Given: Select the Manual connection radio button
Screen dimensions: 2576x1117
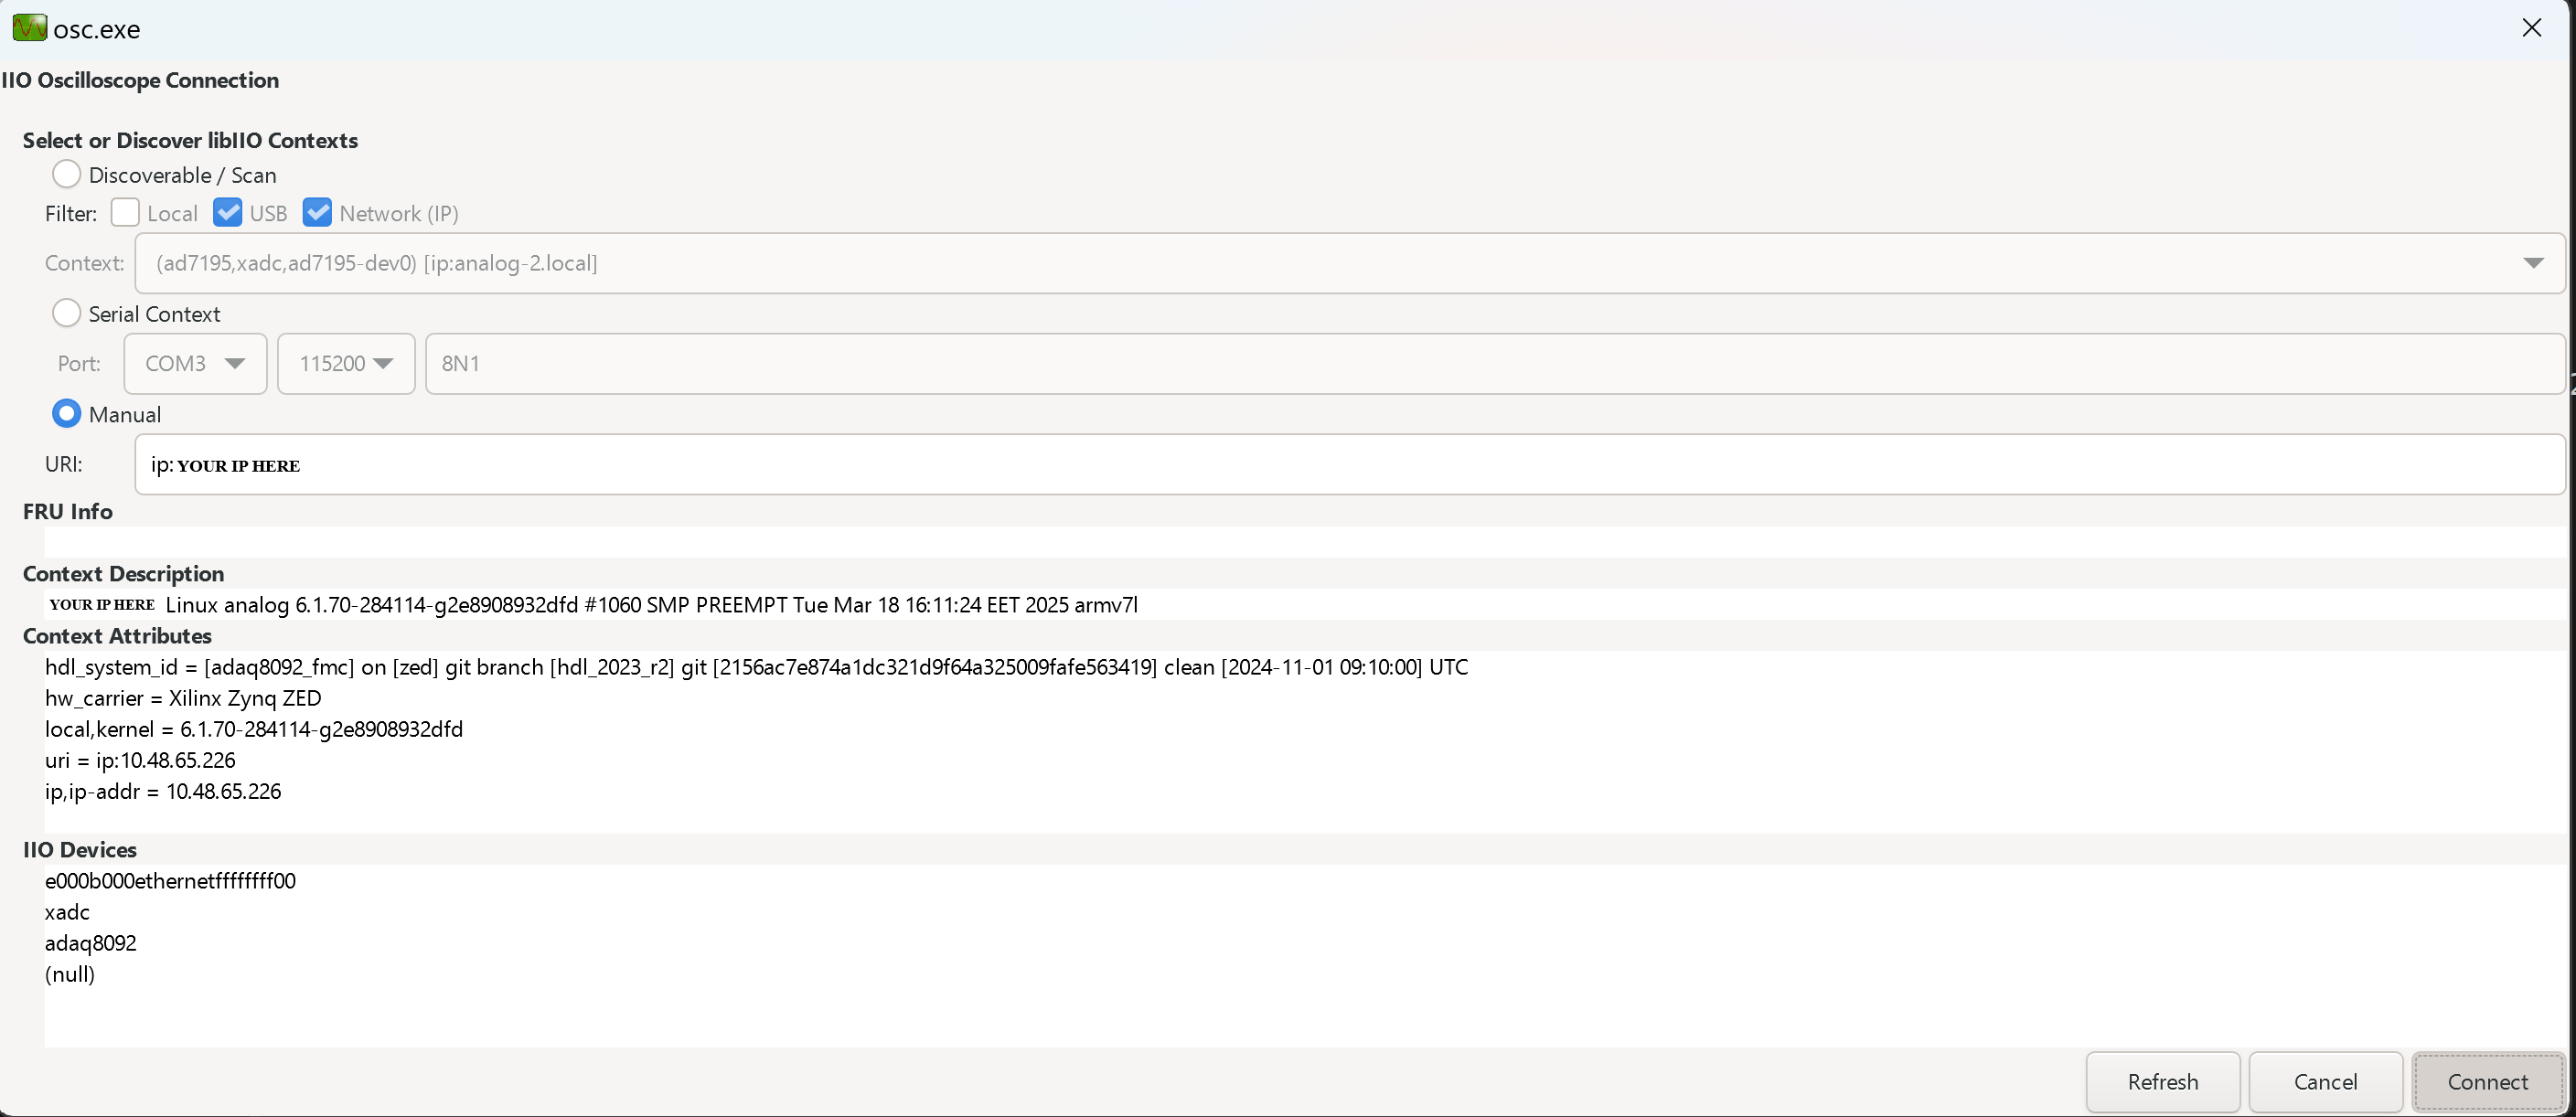Looking at the screenshot, I should coord(66,413).
